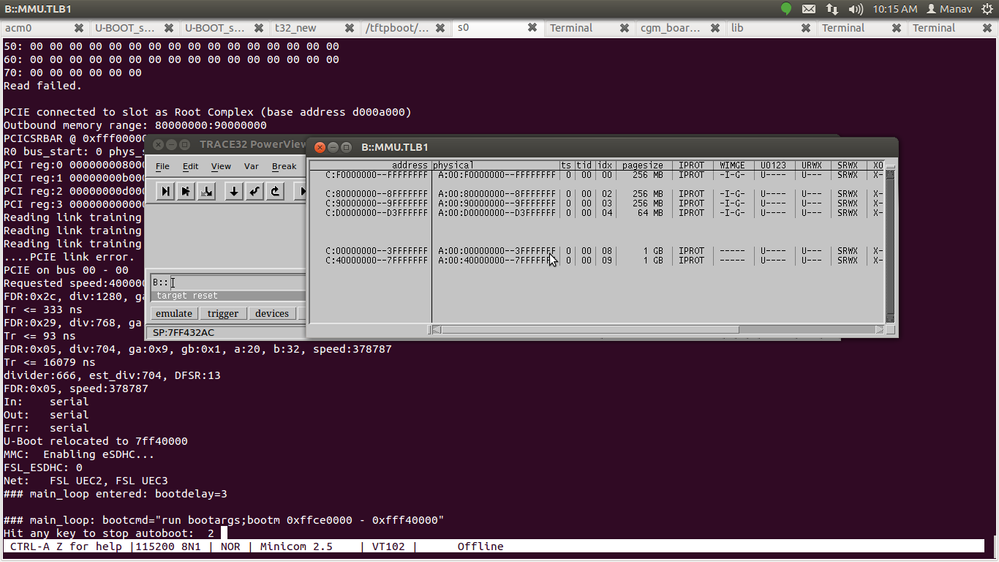The height and width of the screenshot is (562, 999).
Task: Open the mail envelope indicator
Action: click(x=809, y=9)
